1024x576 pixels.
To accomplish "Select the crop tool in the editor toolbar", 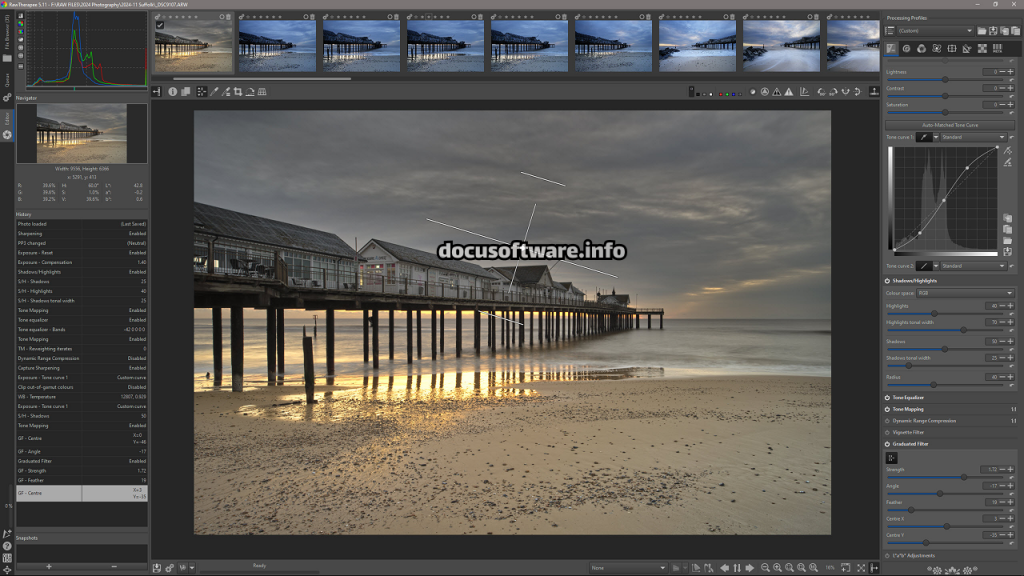I will [237, 91].
